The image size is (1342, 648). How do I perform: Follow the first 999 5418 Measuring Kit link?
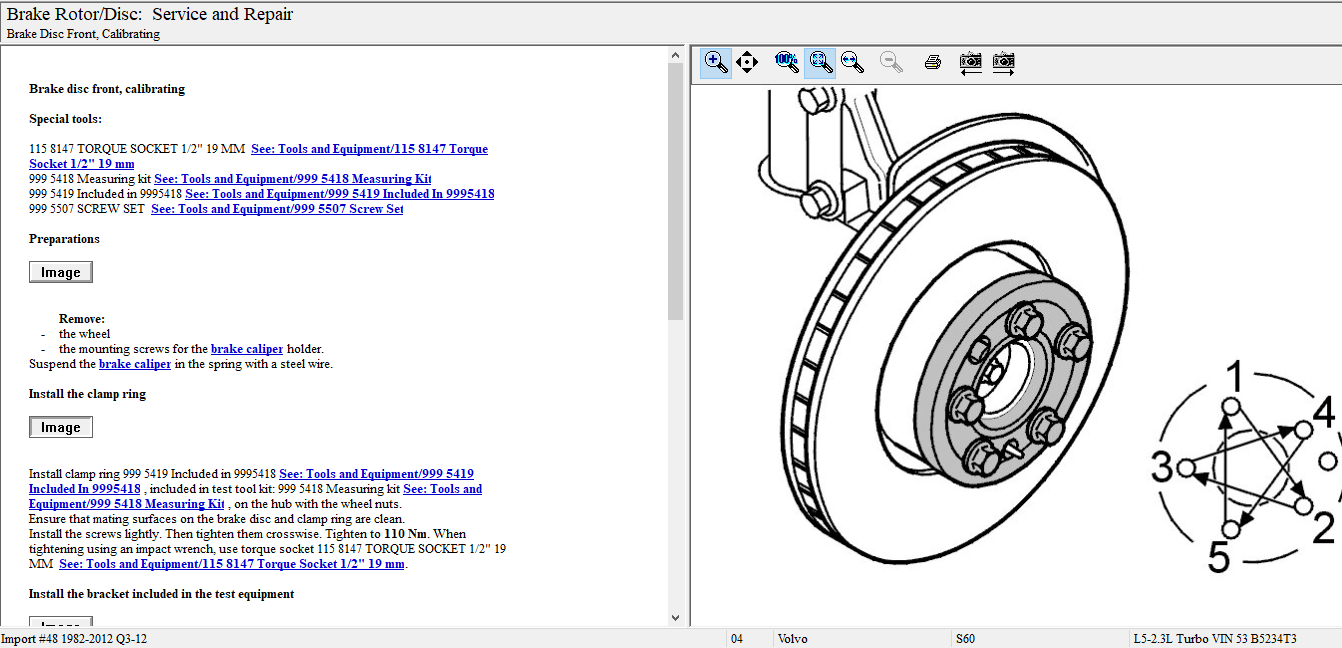tap(292, 179)
